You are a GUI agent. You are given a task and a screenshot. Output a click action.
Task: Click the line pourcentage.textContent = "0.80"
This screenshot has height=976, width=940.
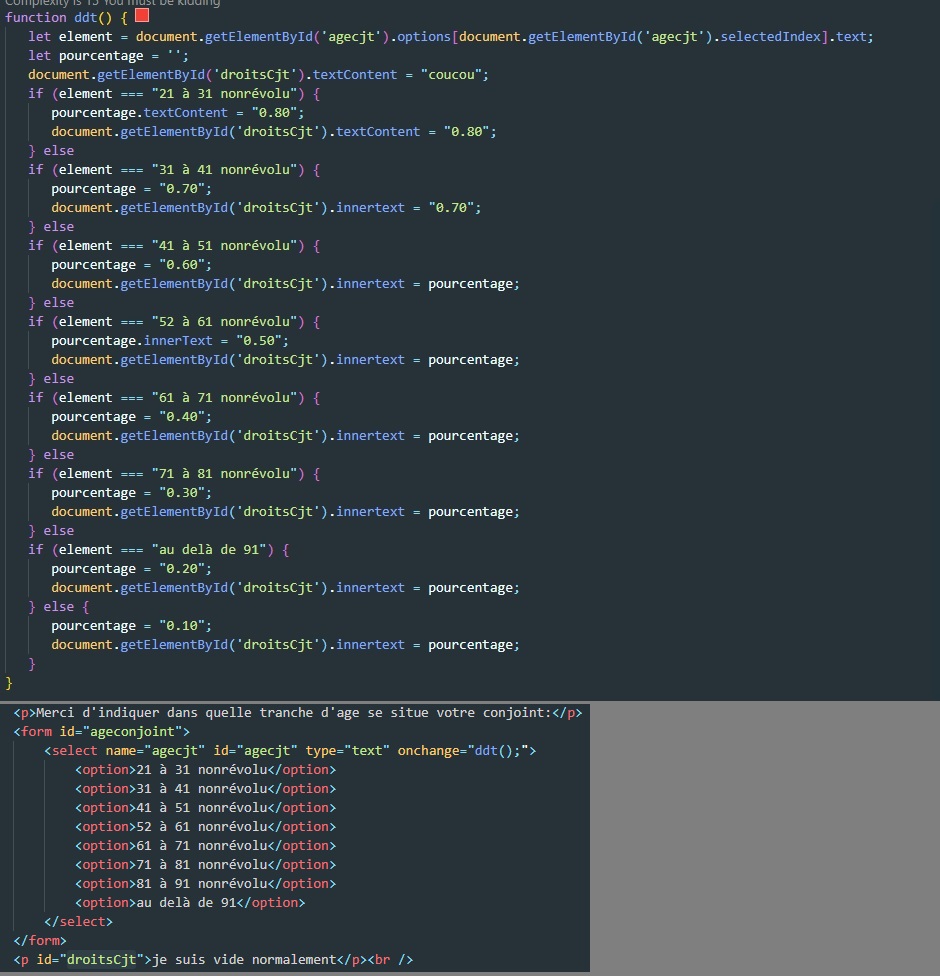point(177,113)
